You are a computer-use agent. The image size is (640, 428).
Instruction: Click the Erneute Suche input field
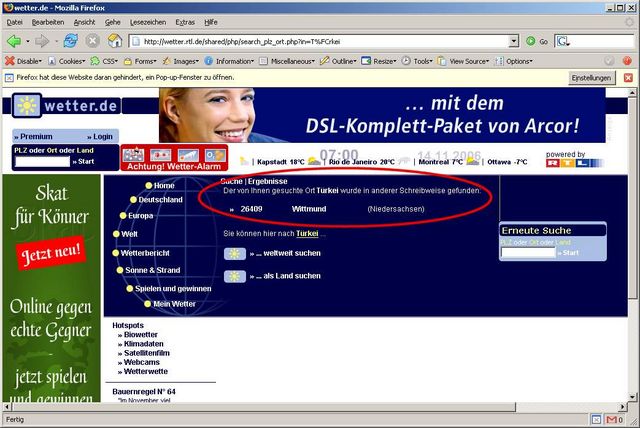(x=529, y=253)
